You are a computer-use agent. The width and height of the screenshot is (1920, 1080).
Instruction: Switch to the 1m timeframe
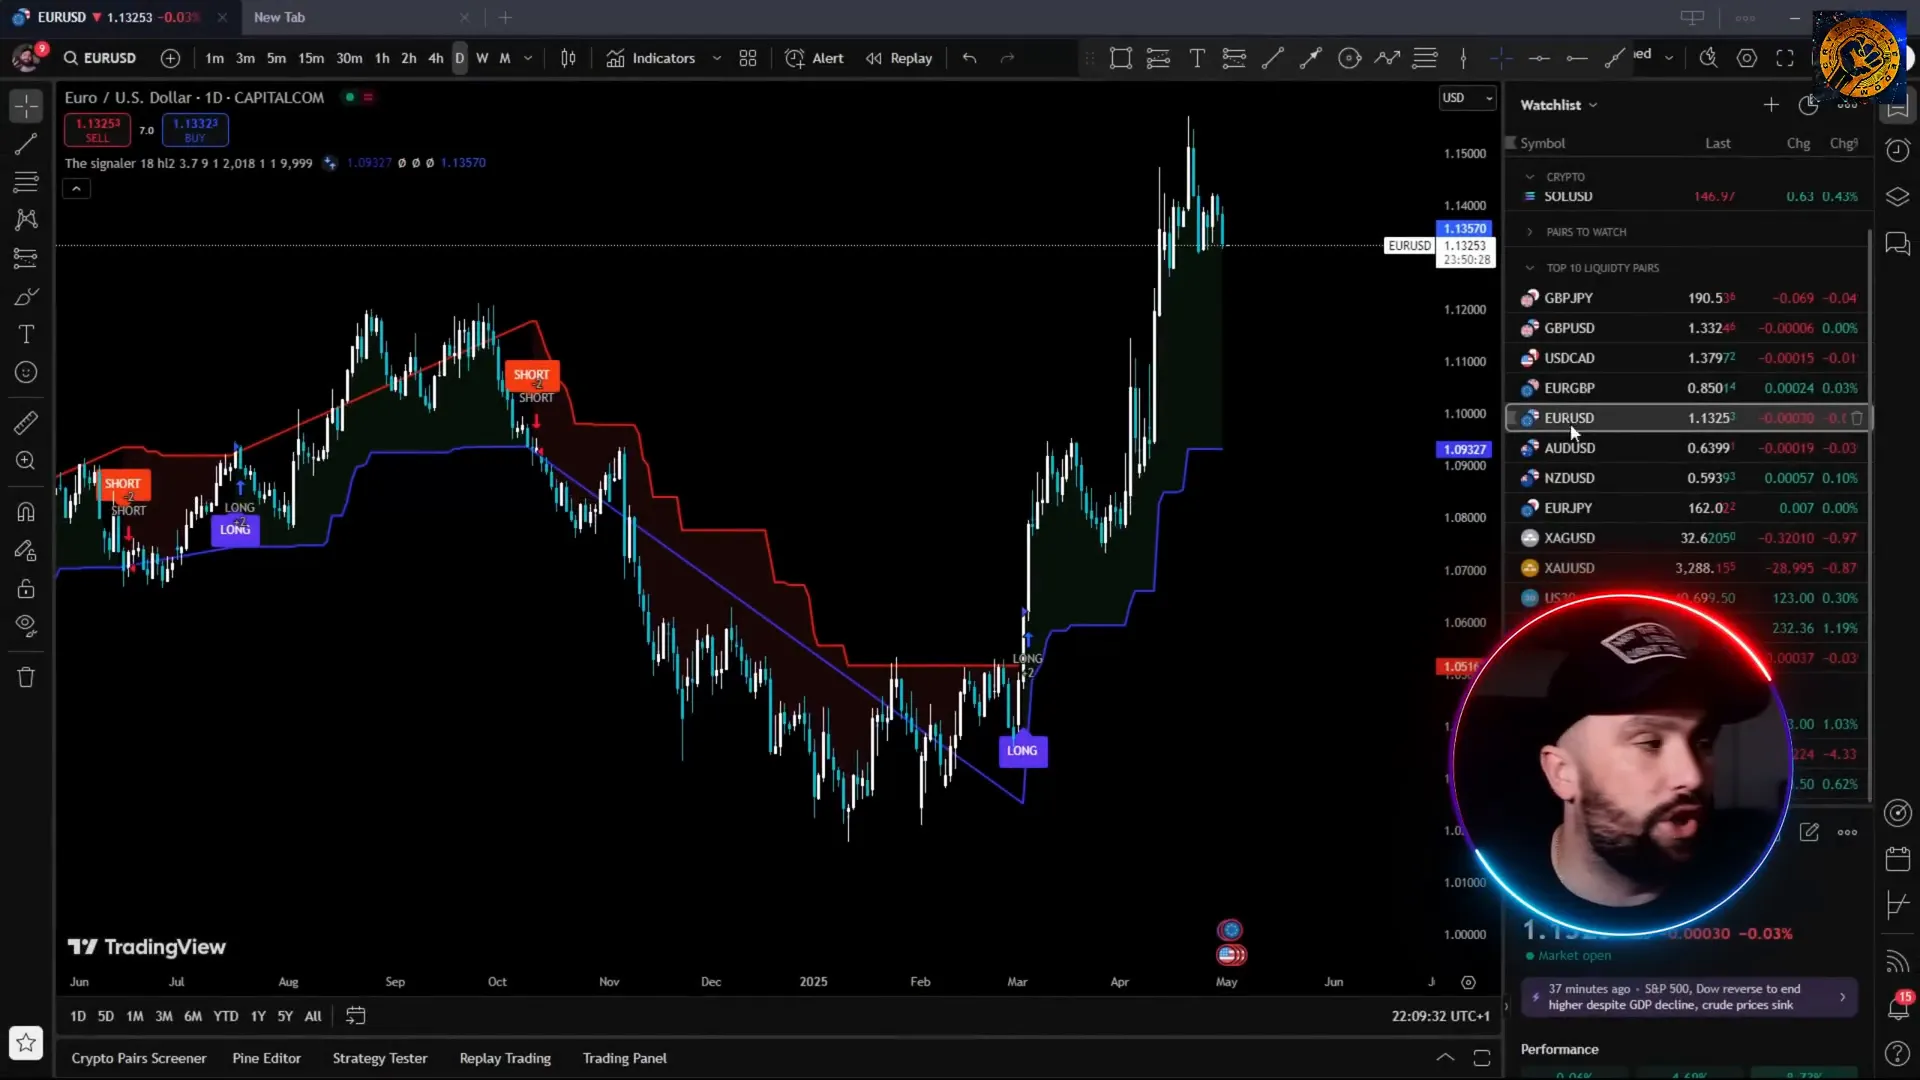(214, 58)
